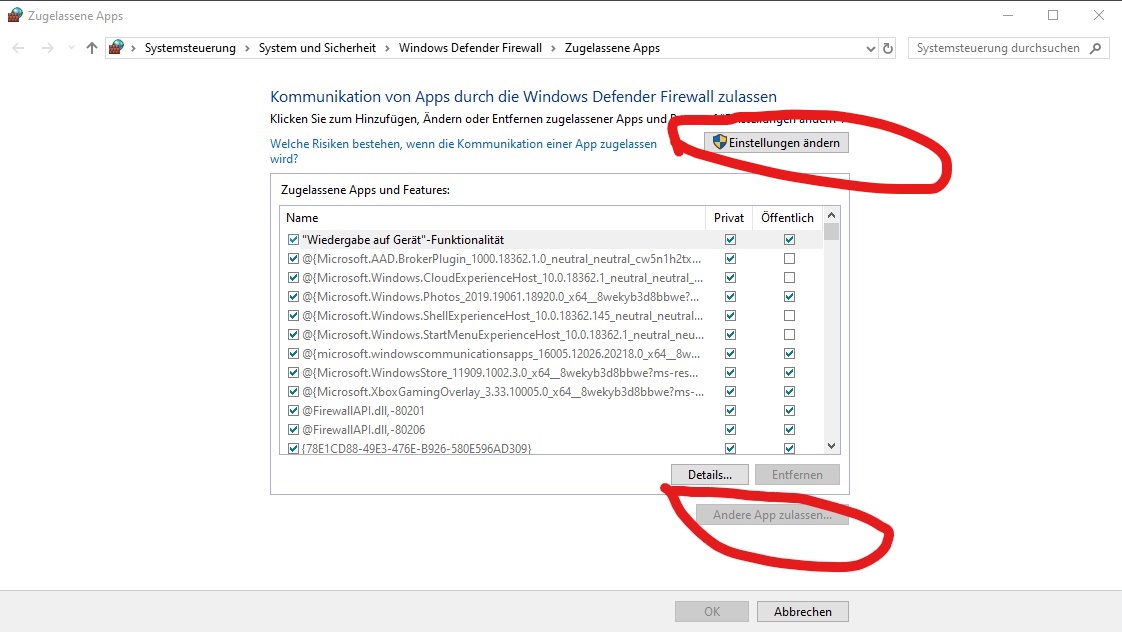Open the recent locations dropdown arrow

click(71, 48)
